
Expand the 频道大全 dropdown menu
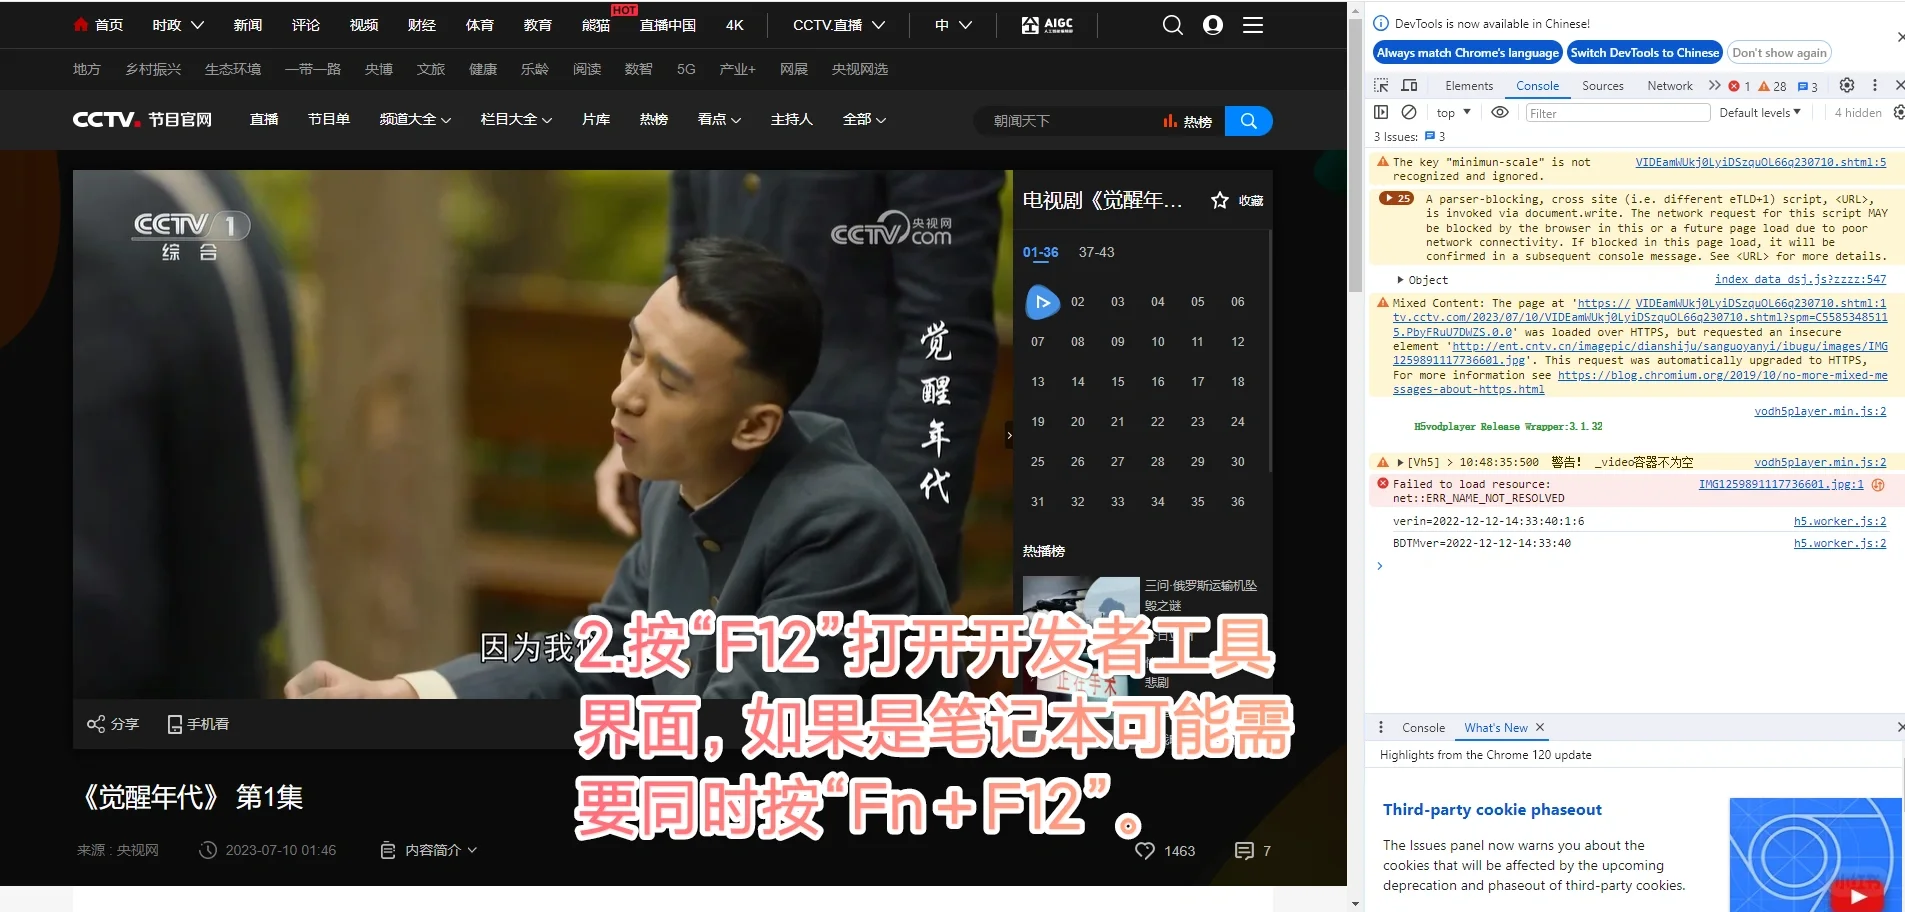(415, 119)
